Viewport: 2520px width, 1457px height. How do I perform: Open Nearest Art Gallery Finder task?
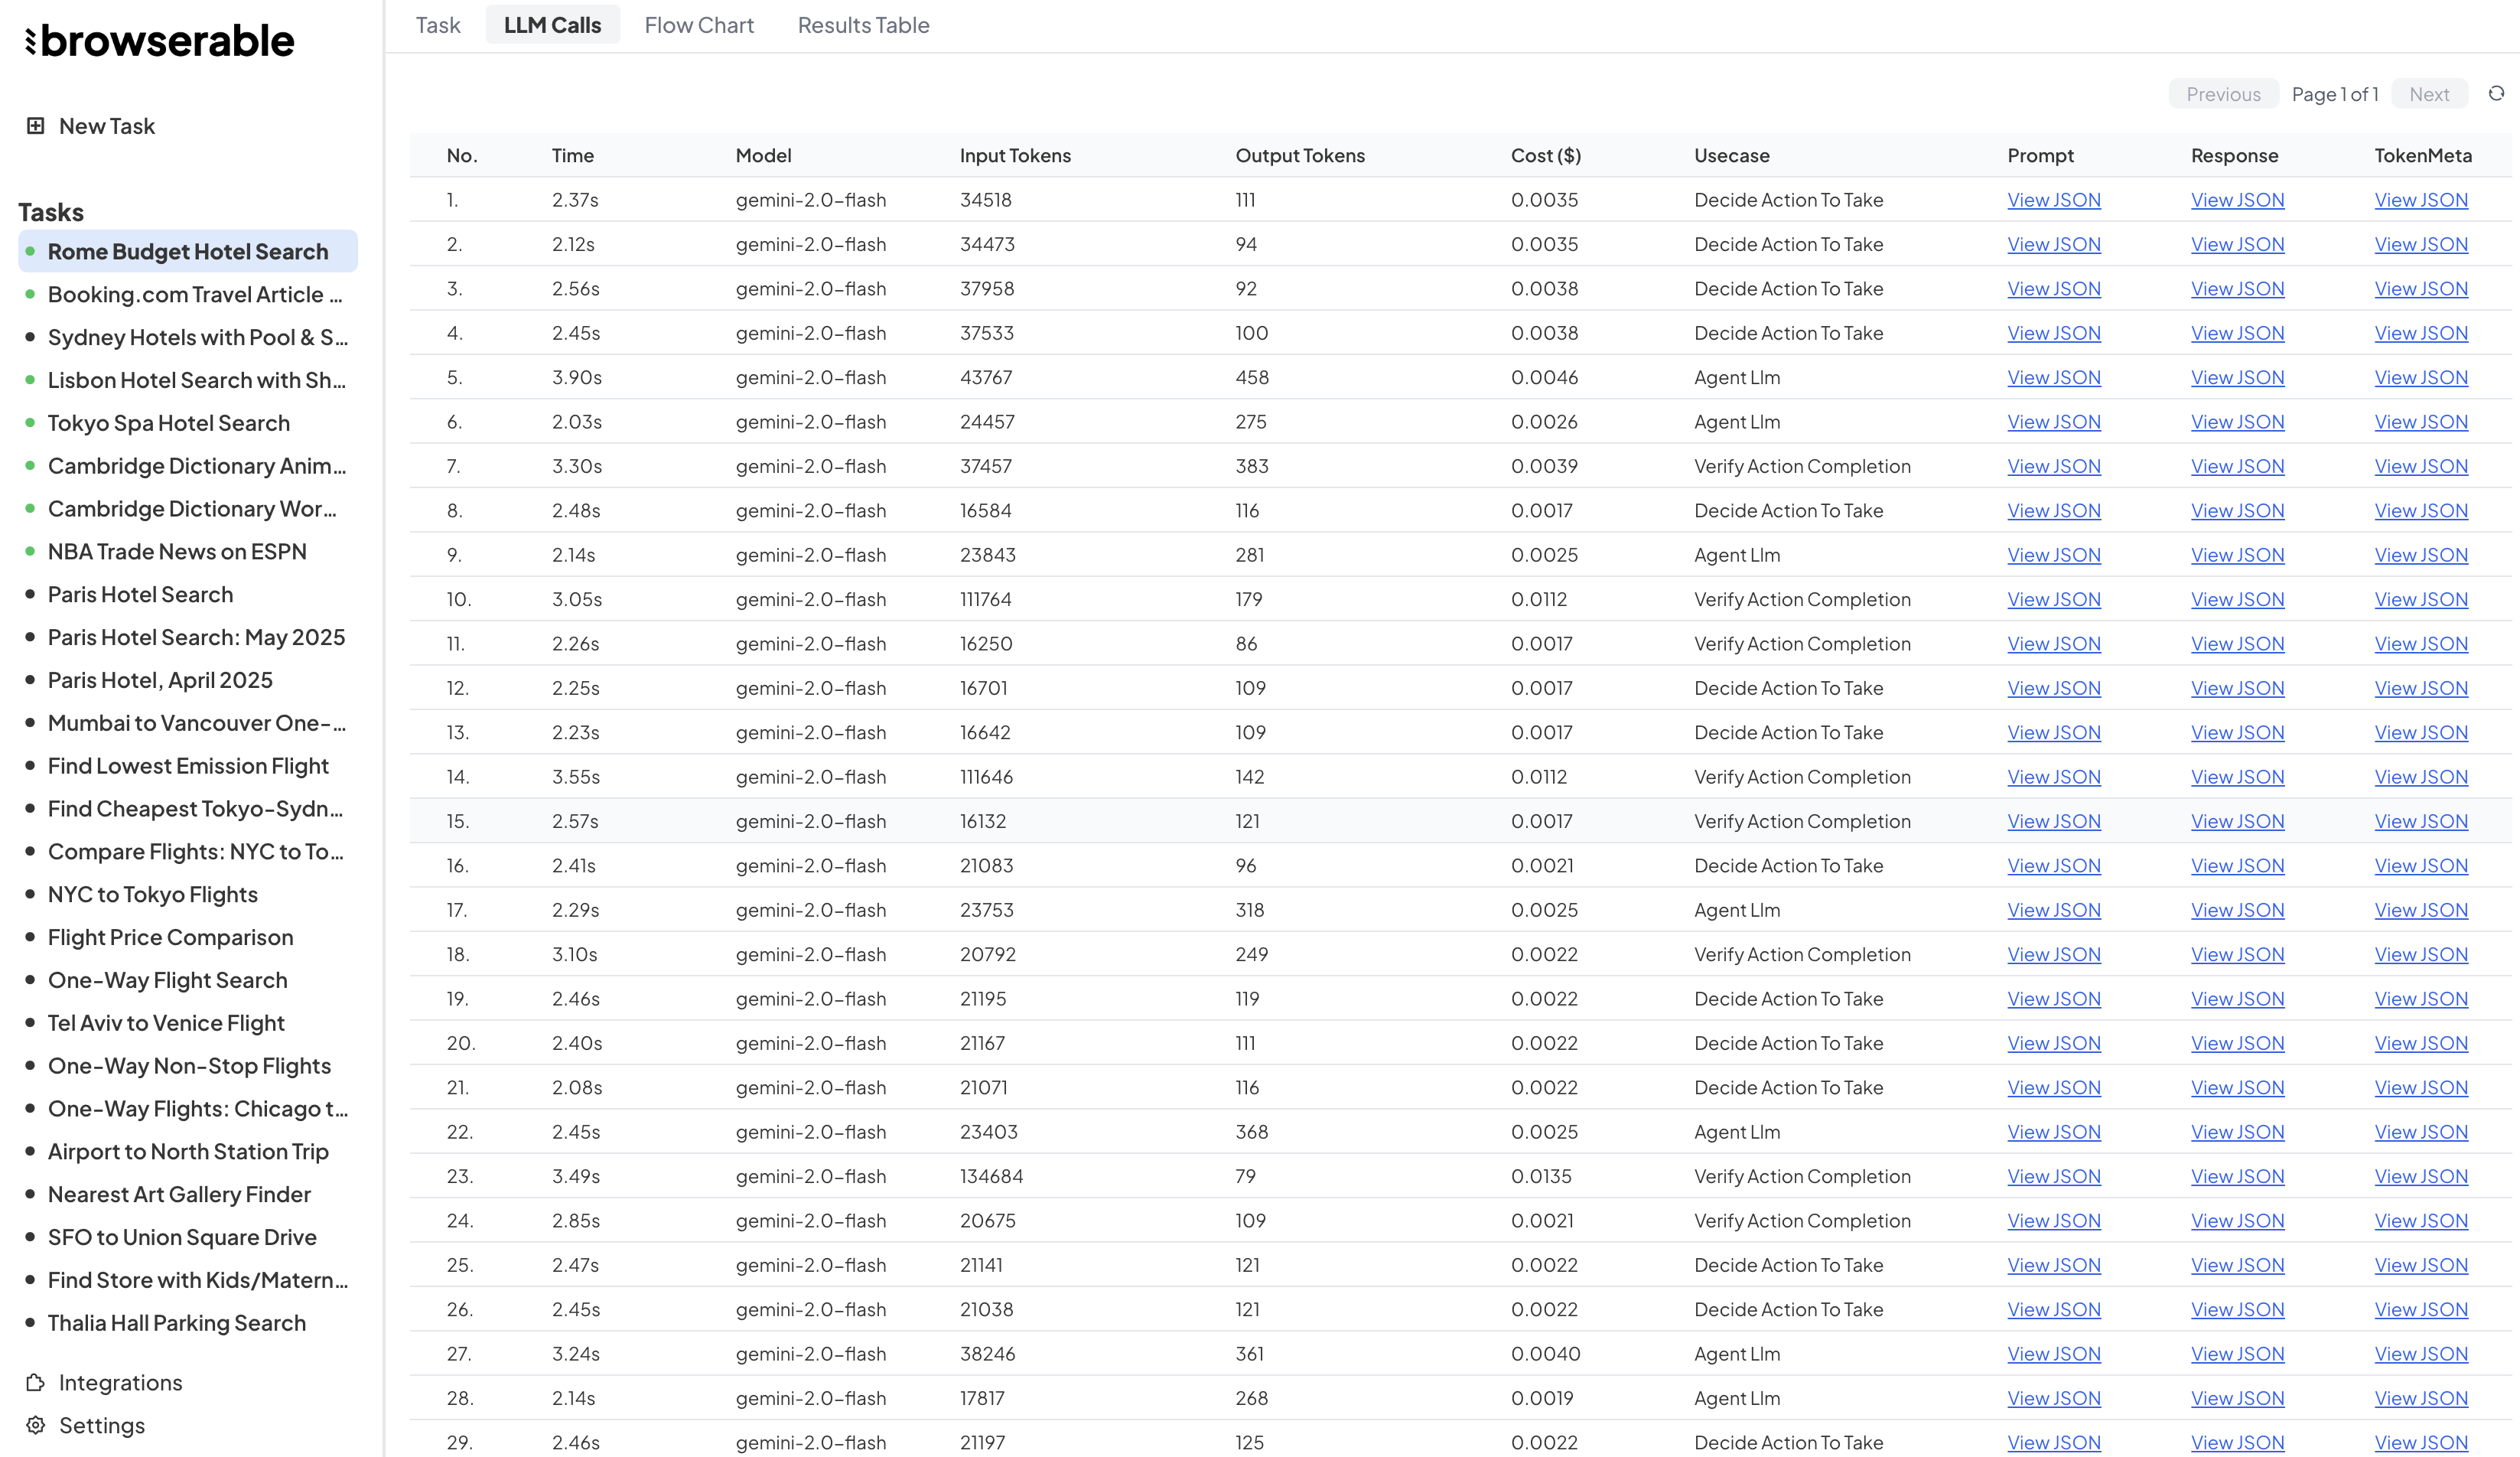[x=179, y=1194]
